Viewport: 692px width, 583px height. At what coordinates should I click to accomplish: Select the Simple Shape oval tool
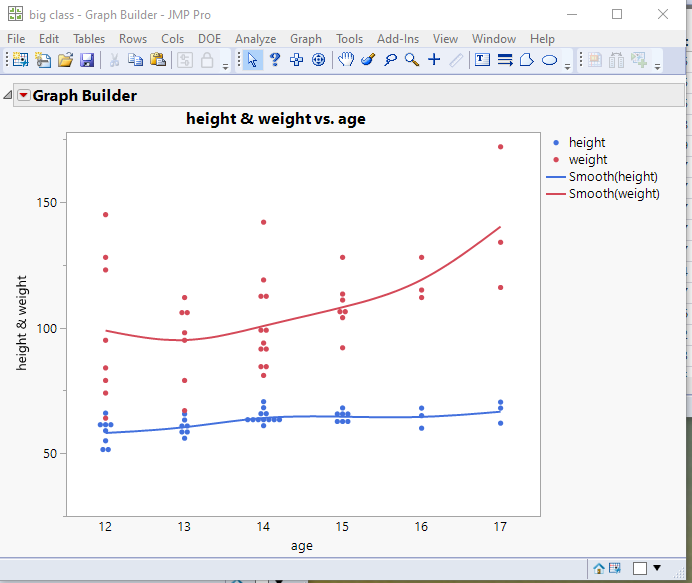click(x=549, y=60)
